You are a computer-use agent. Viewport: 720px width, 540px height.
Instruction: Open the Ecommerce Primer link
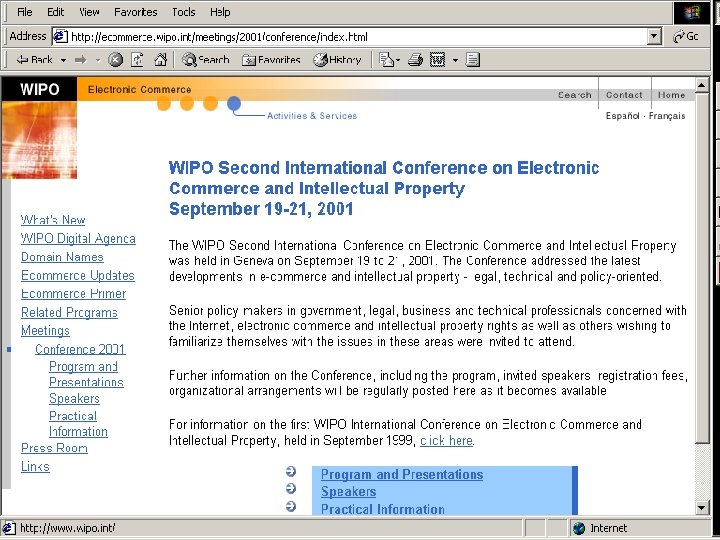click(x=73, y=294)
